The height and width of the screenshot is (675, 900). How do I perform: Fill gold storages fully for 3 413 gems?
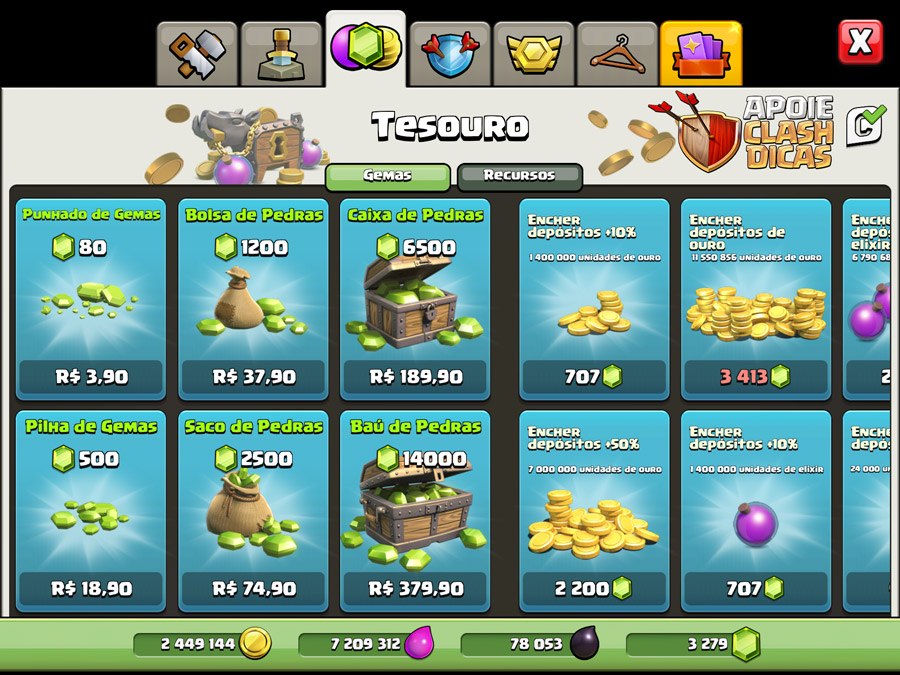[x=756, y=299]
